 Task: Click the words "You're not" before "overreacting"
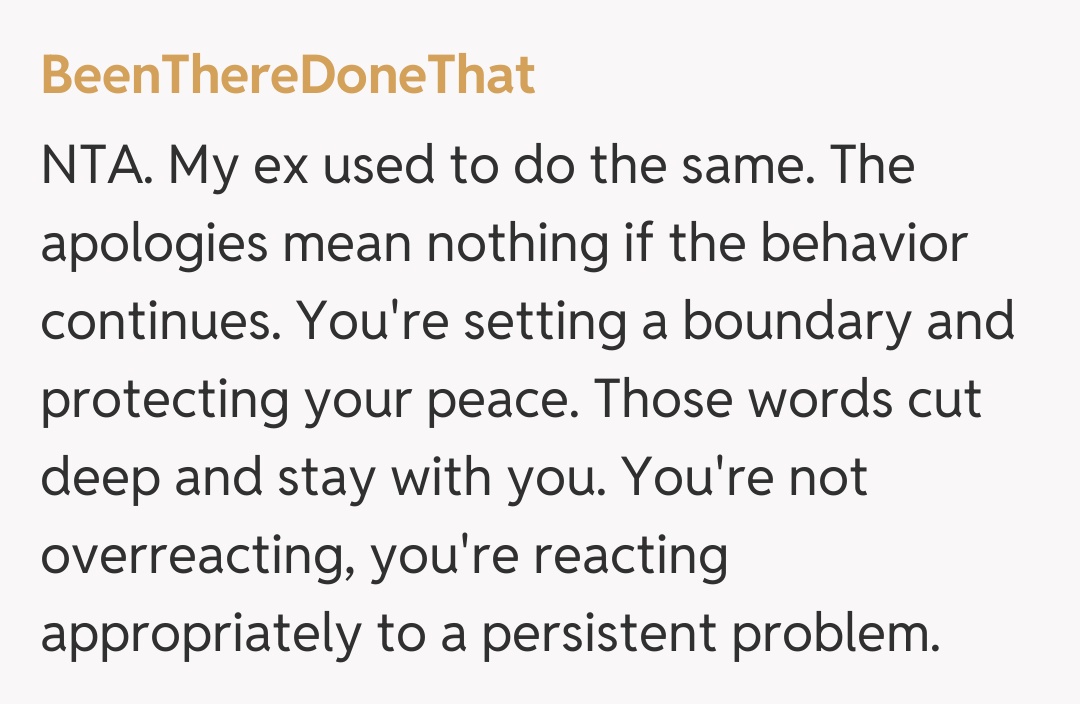coord(745,479)
